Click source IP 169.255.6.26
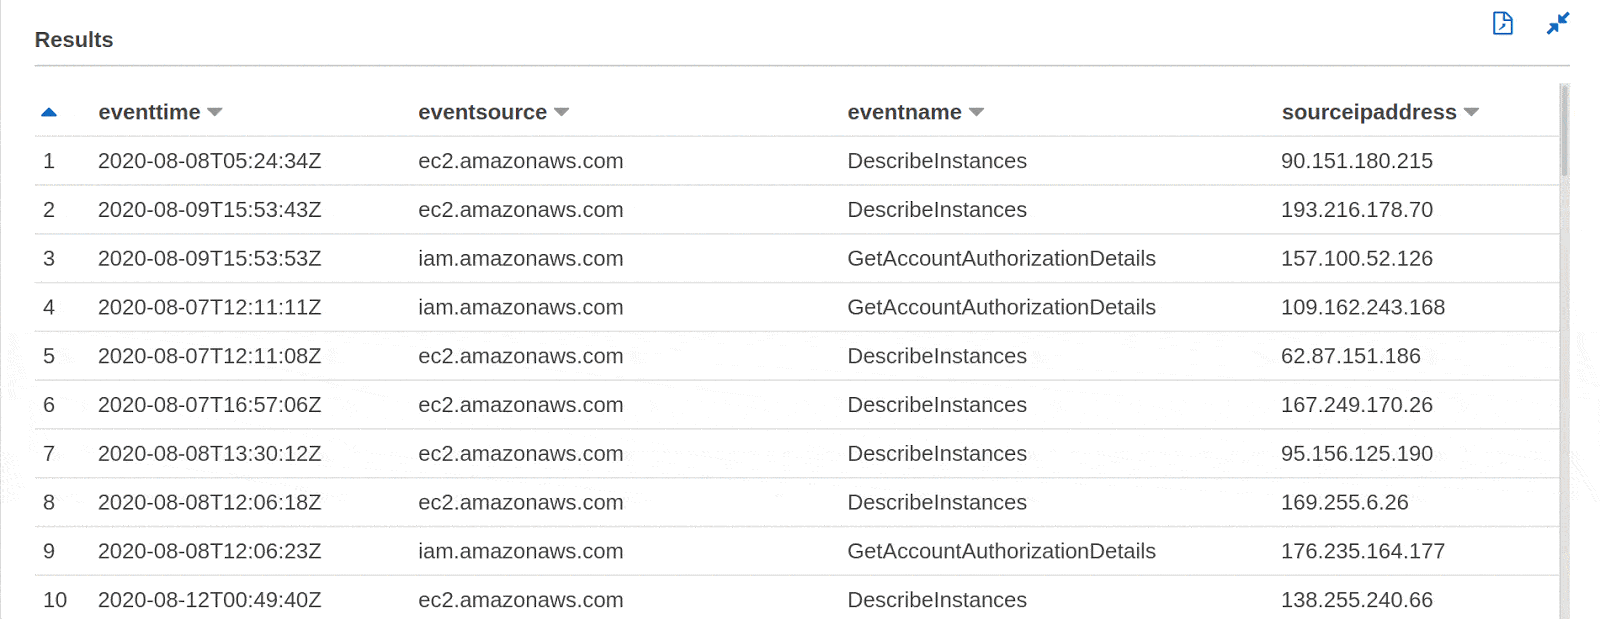Screen dimensions: 1600x619 (x=1345, y=503)
